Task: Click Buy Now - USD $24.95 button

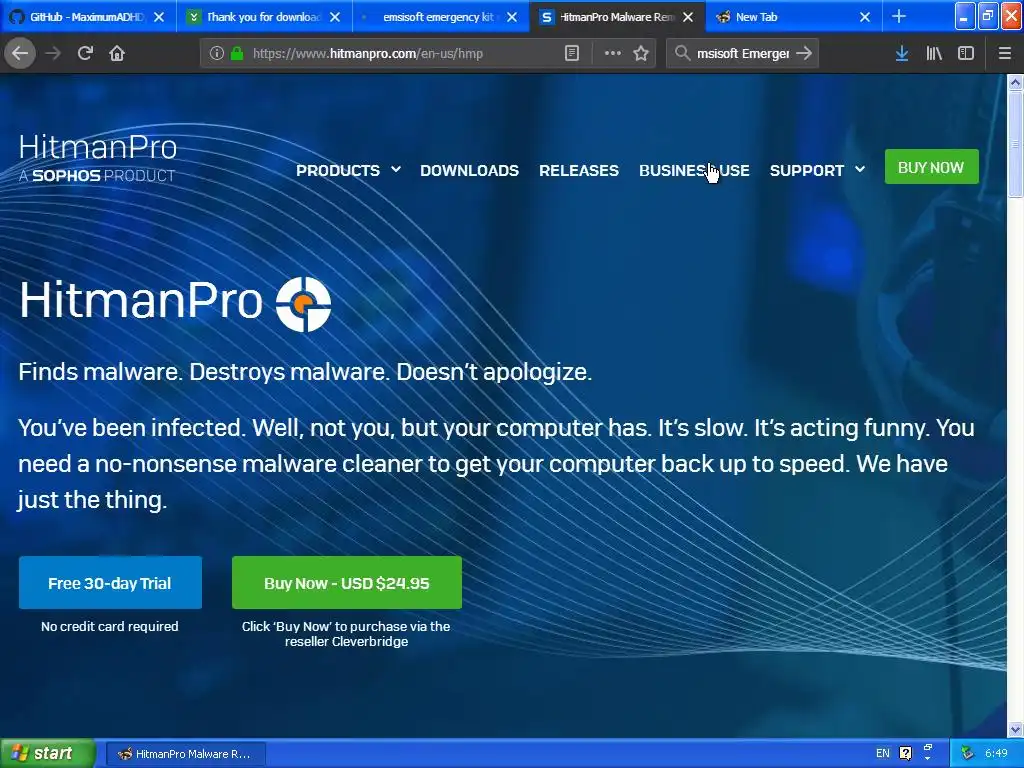Action: point(347,583)
